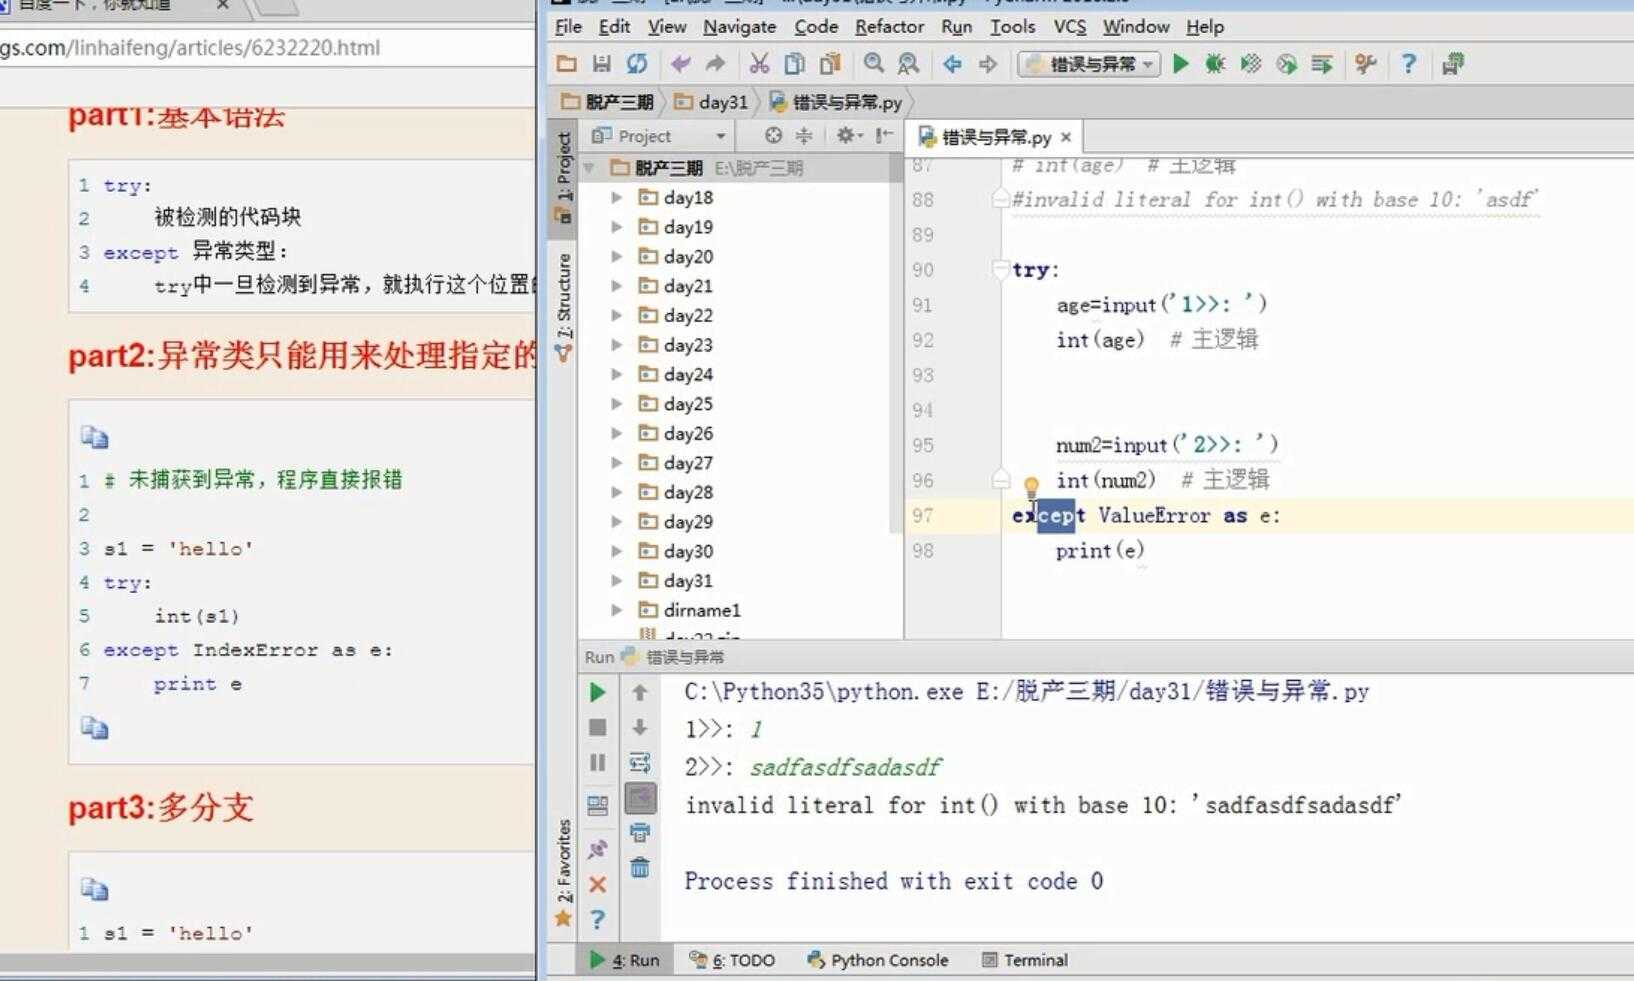Click scroll down arrow in Run panel
1634x981 pixels.
640,727
